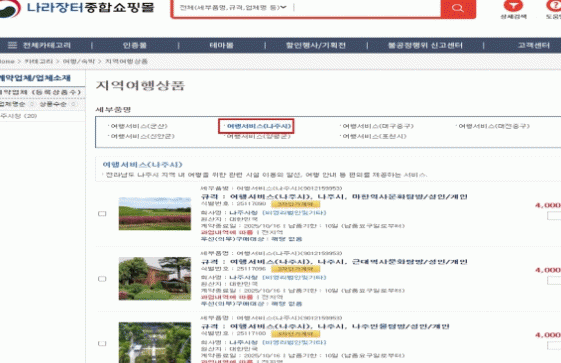Select 여행서비스(군산) category link
561x363 pixels.
point(139,126)
